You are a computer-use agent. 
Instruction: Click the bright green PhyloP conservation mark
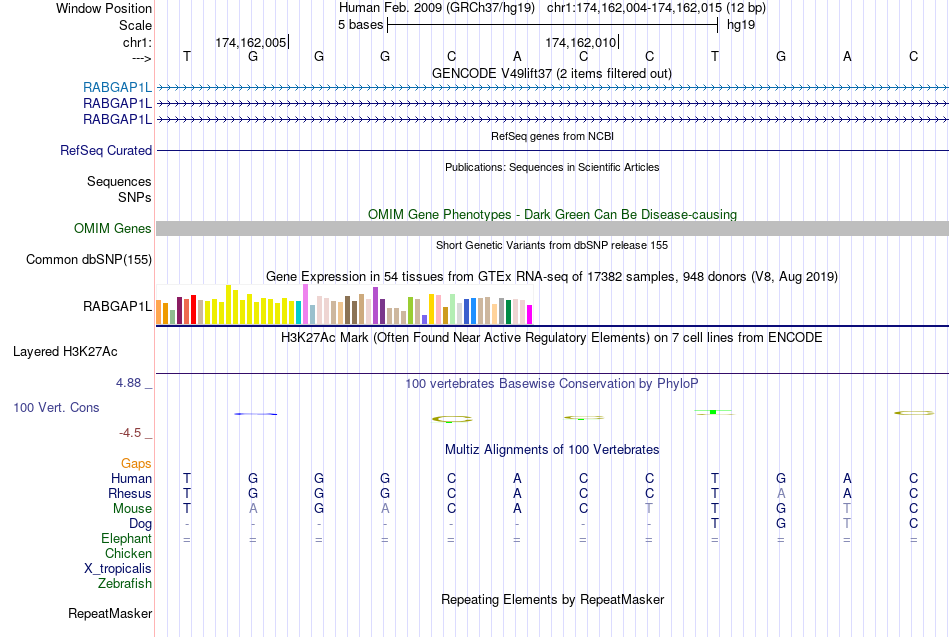(713, 412)
